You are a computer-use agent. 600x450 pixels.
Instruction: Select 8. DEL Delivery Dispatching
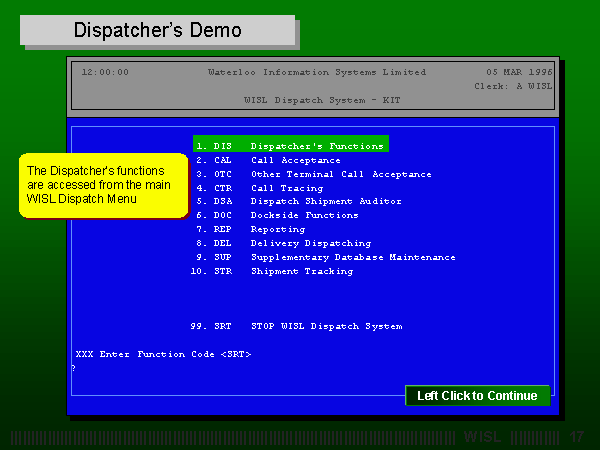(x=284, y=243)
